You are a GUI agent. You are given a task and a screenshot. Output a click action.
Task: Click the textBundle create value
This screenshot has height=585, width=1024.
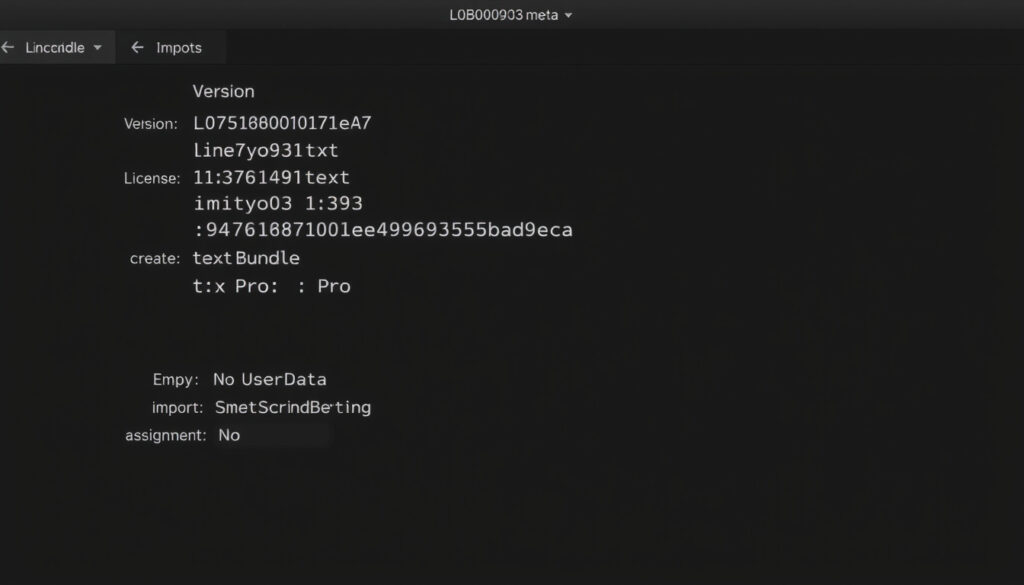pyautogui.click(x=246, y=258)
